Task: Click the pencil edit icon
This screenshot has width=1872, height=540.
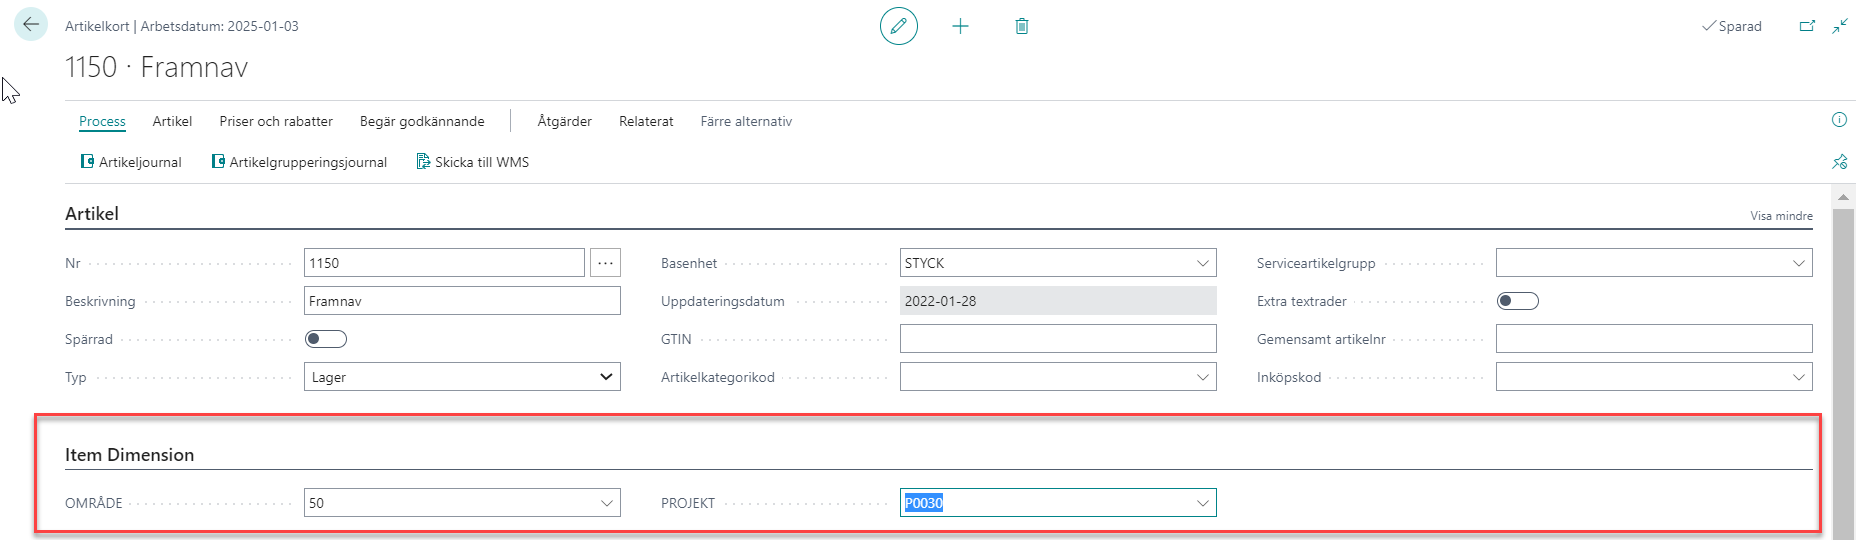Action: 898,26
